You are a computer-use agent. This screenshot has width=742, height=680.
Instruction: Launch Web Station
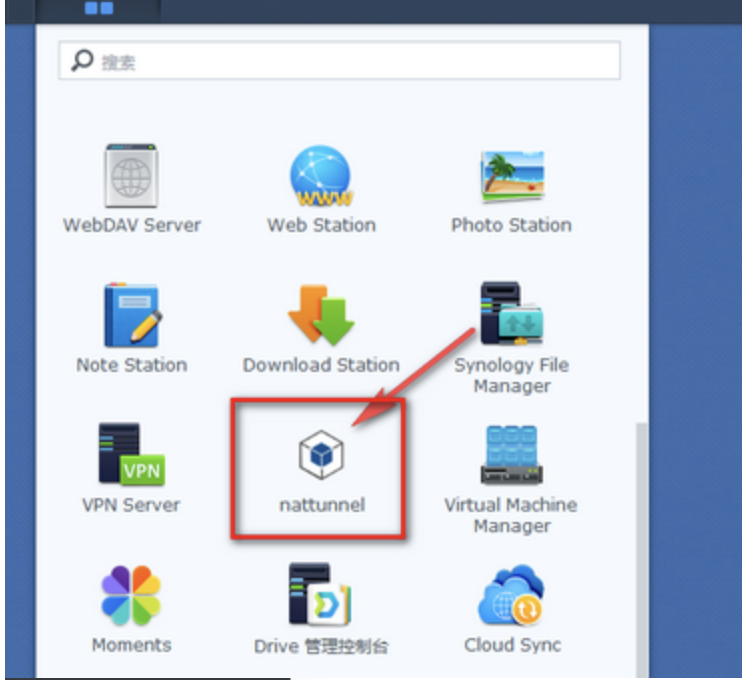point(321,175)
